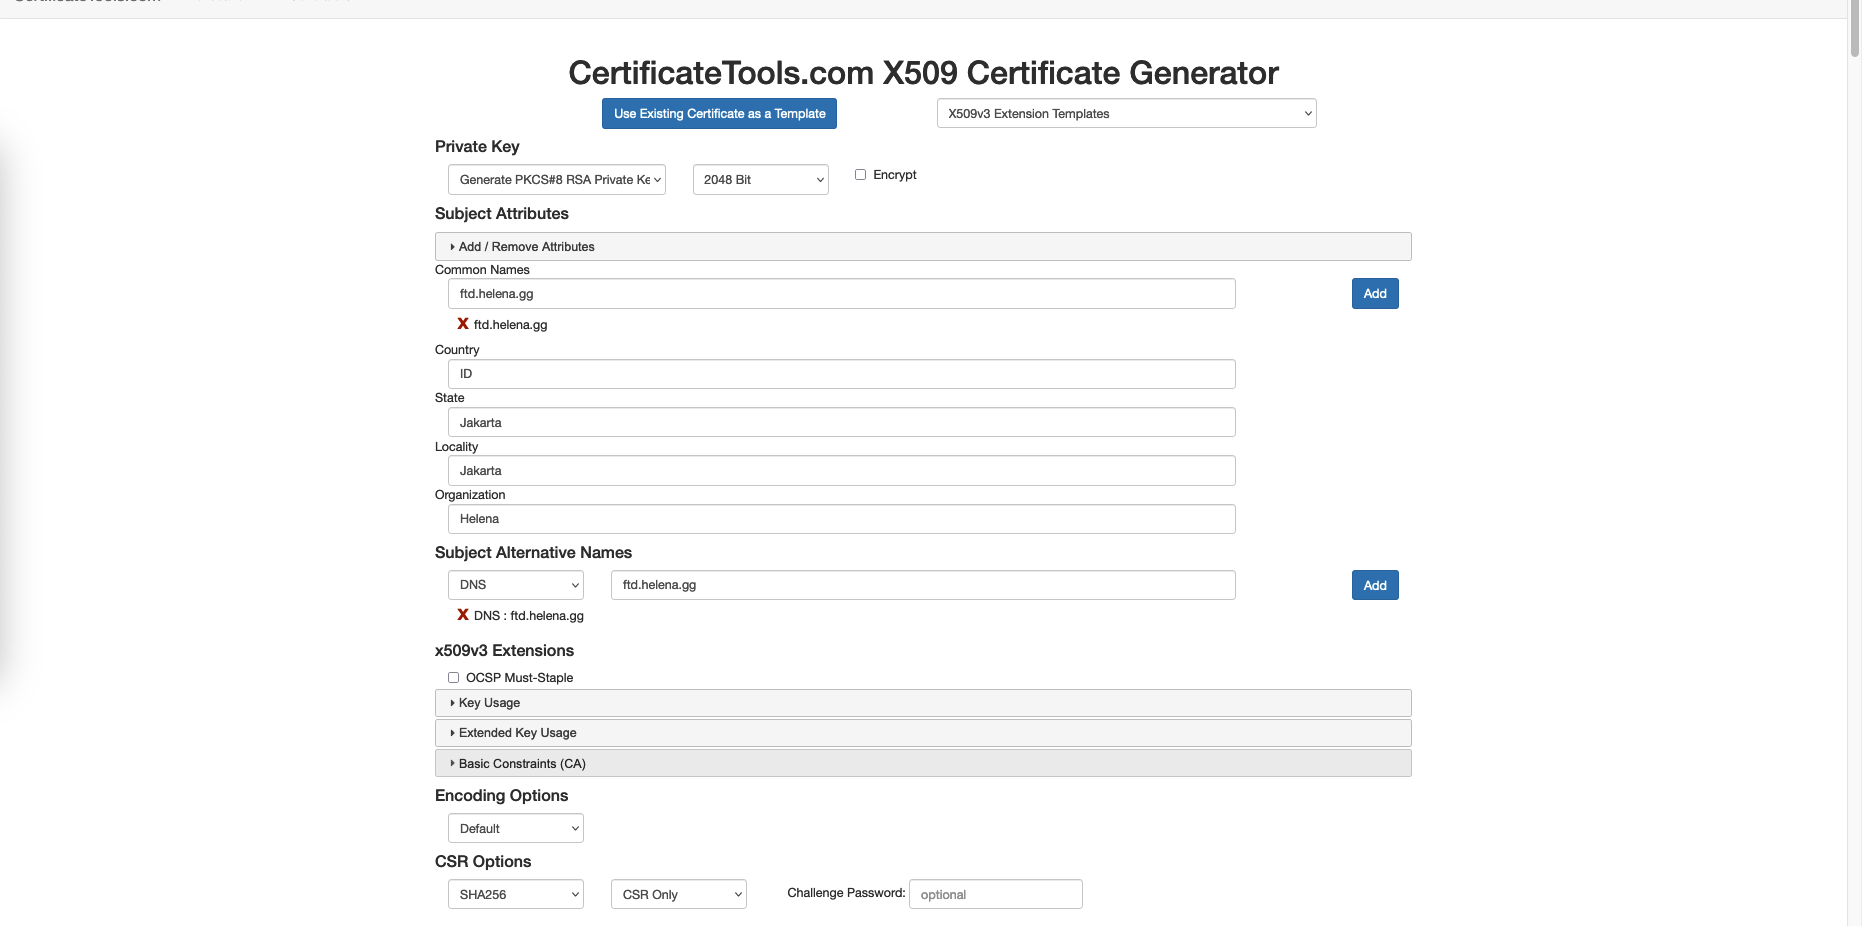This screenshot has width=1862, height=926.
Task: Open the private key type dropdown
Action: pyautogui.click(x=556, y=180)
